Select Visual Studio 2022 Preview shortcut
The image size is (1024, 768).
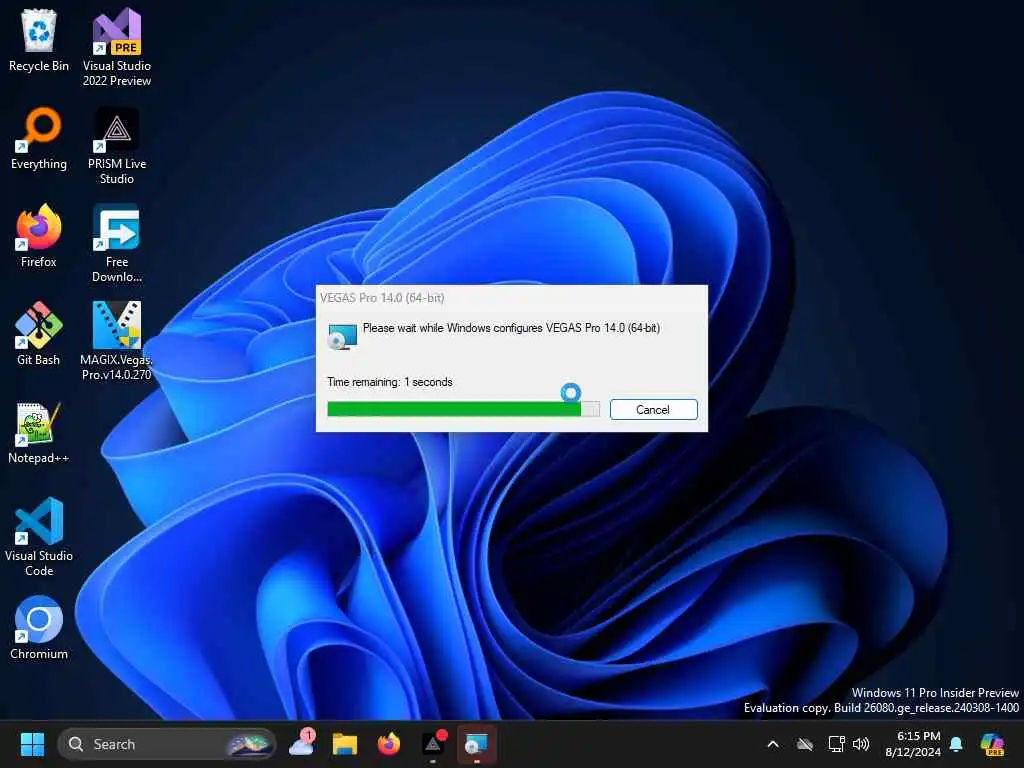[x=117, y=48]
